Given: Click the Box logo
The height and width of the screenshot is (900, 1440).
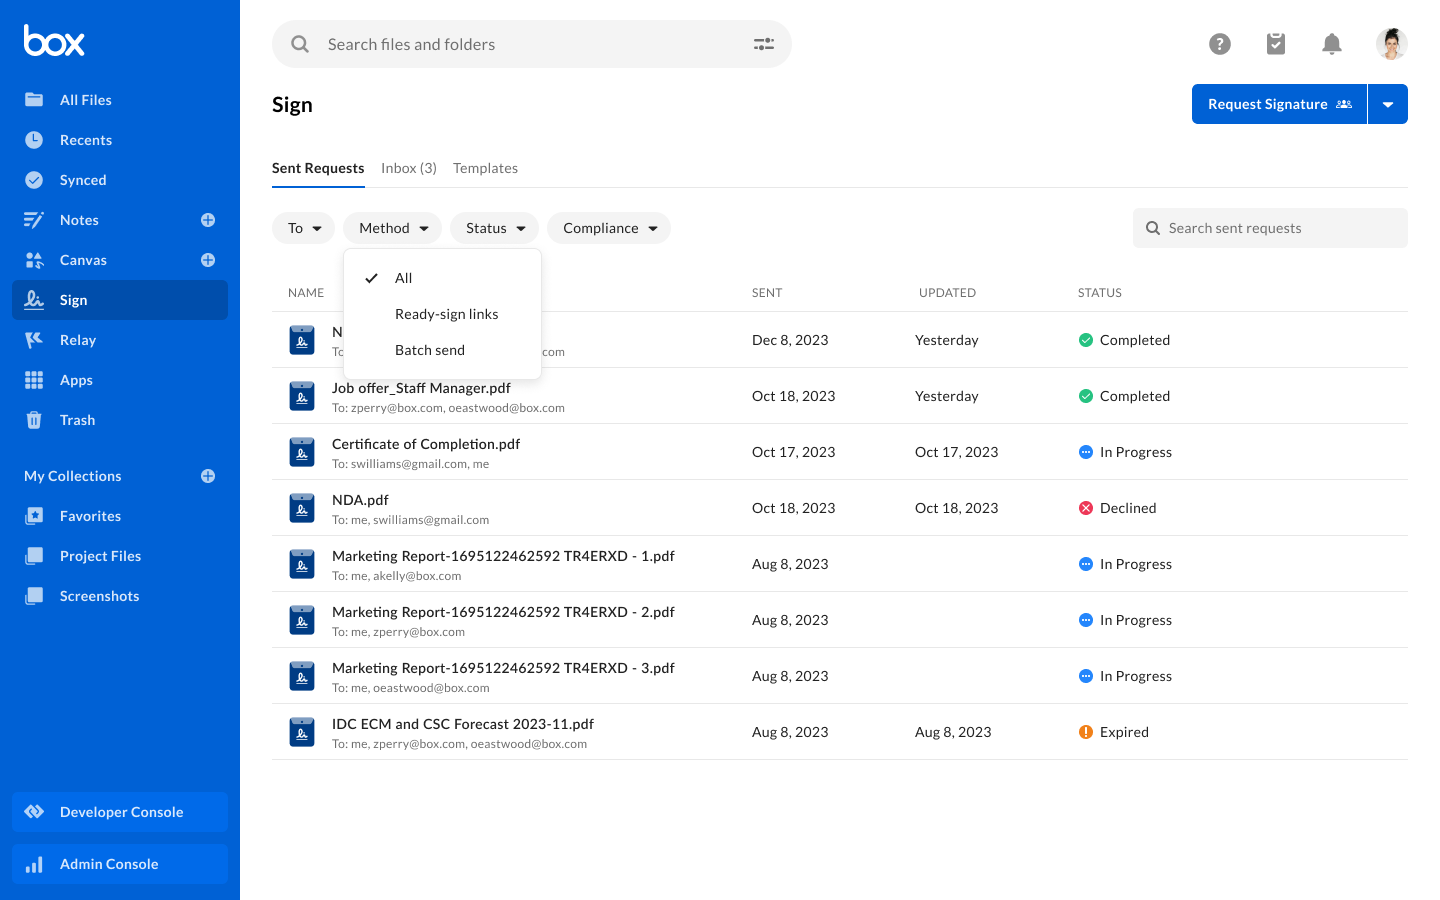Looking at the screenshot, I should coord(54,41).
